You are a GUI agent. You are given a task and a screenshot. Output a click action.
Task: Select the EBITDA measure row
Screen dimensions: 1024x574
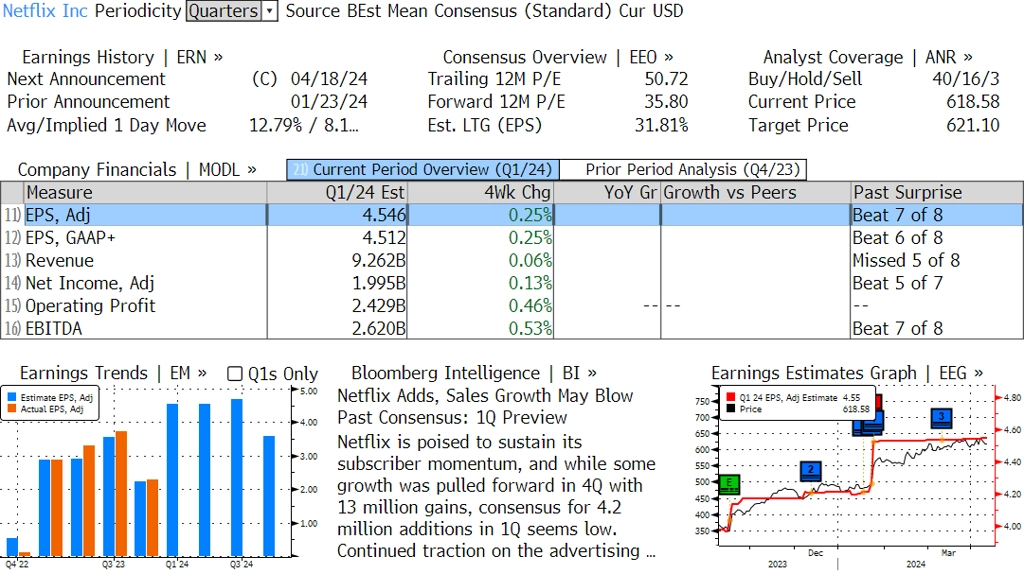coord(512,328)
